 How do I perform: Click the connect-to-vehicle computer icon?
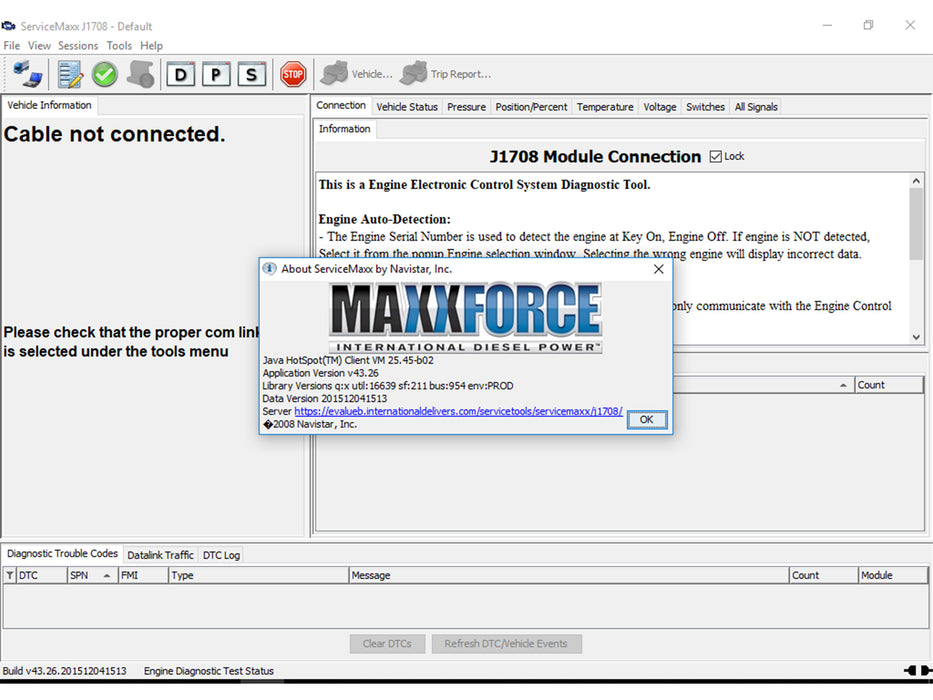[27, 74]
